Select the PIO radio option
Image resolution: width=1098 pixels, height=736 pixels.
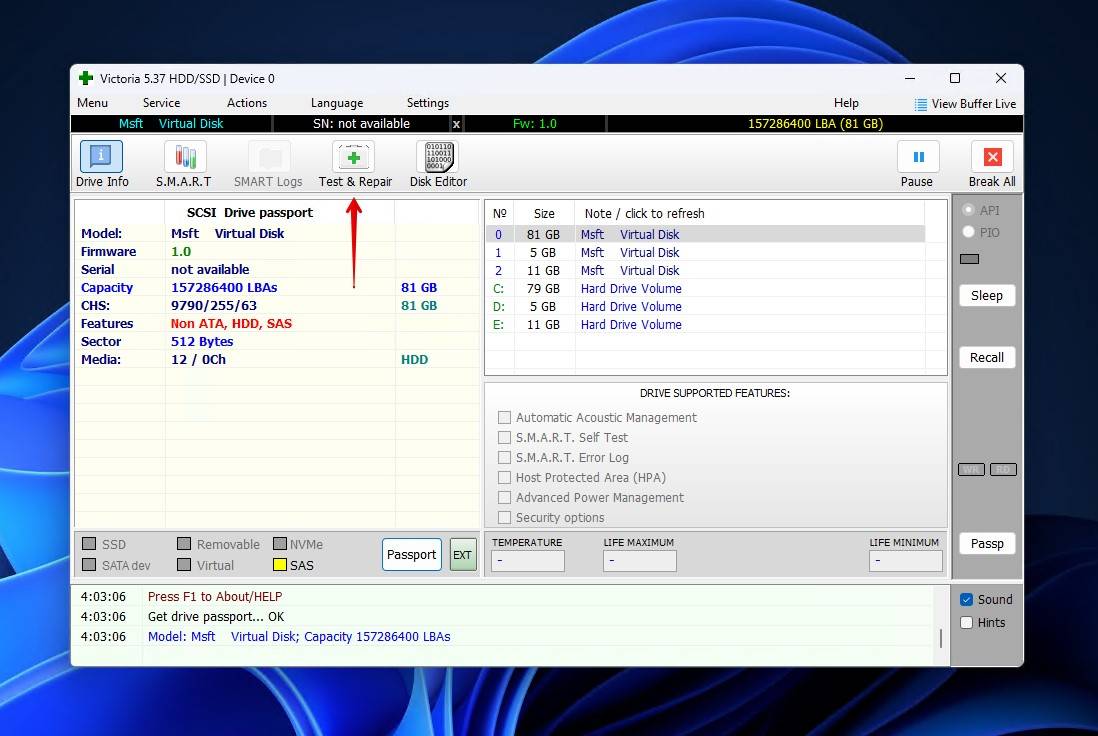[968, 232]
